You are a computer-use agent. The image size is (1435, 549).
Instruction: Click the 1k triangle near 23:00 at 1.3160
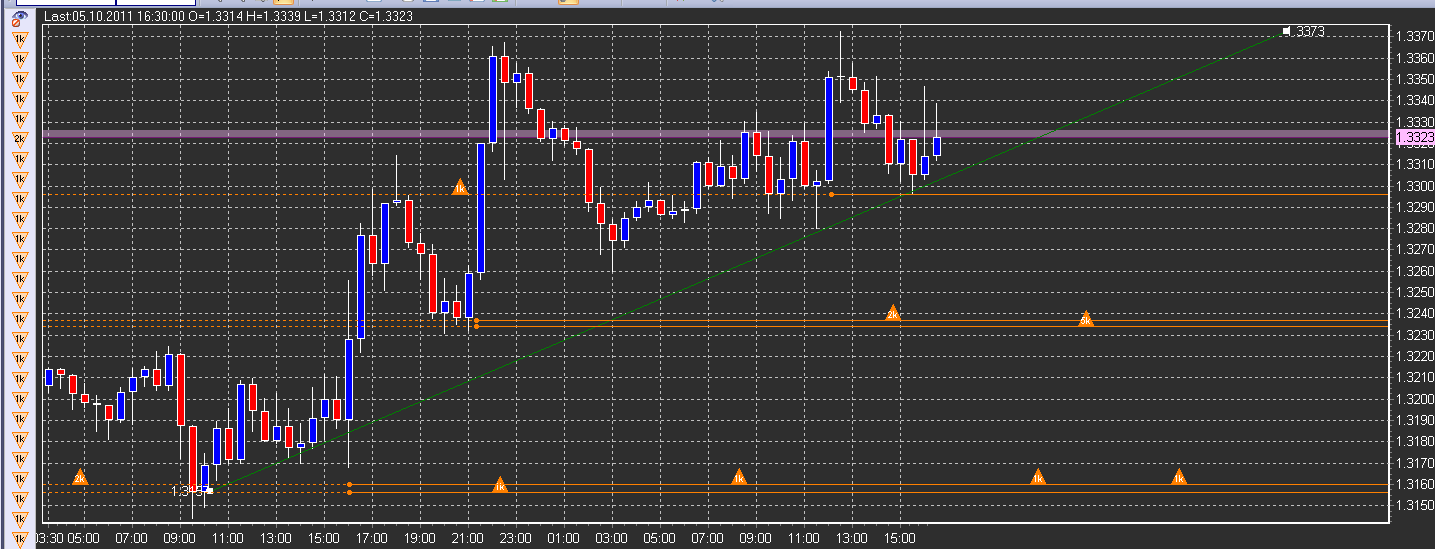[500, 485]
